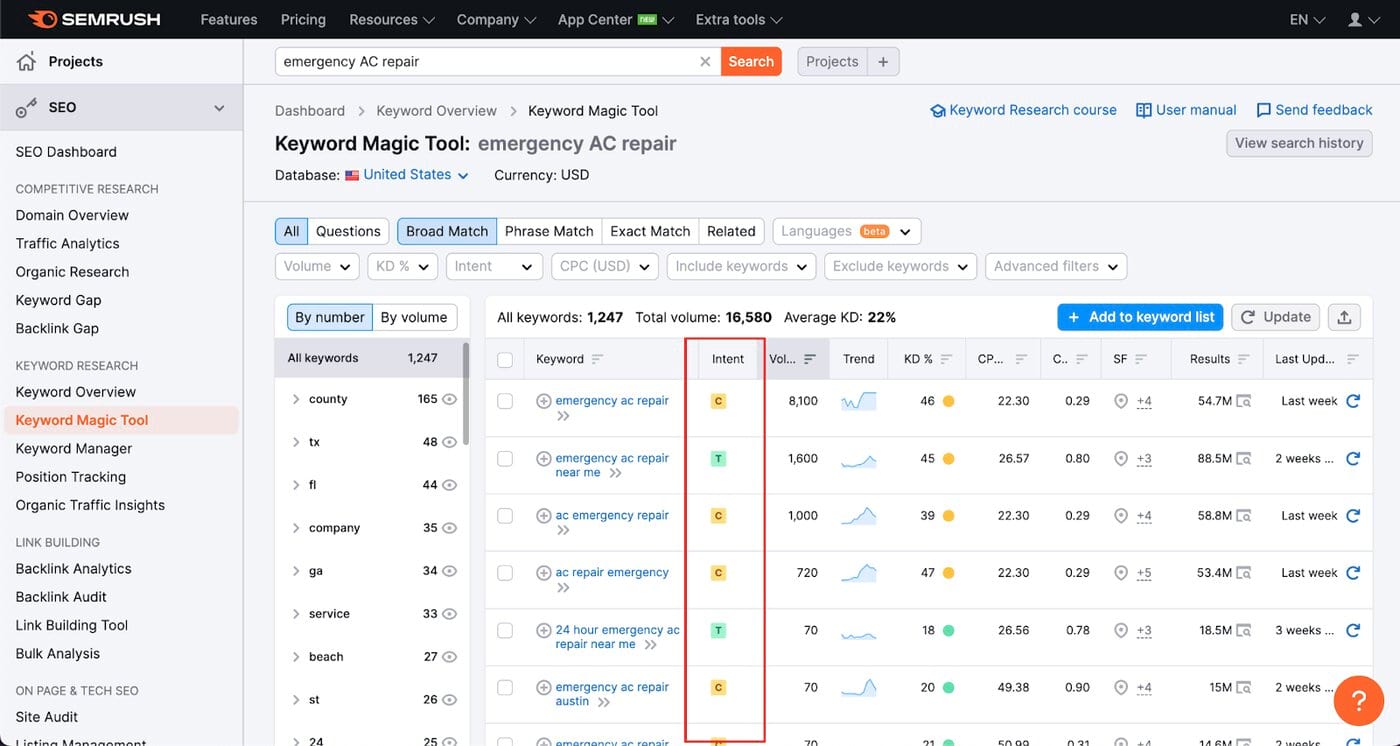Viewport: 1400px width, 746px height.
Task: Open the orange help question-mark bubble
Action: [1359, 700]
